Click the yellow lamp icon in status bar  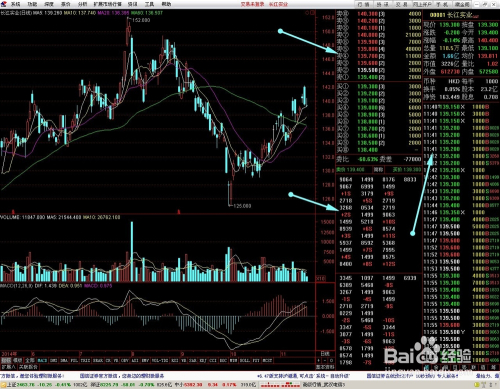(x=3, y=385)
